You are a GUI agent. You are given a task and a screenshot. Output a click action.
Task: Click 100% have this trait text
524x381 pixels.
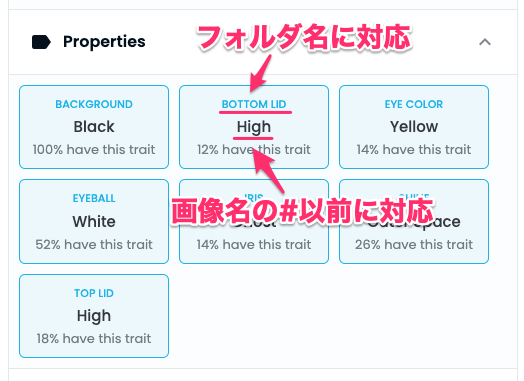click(x=94, y=149)
